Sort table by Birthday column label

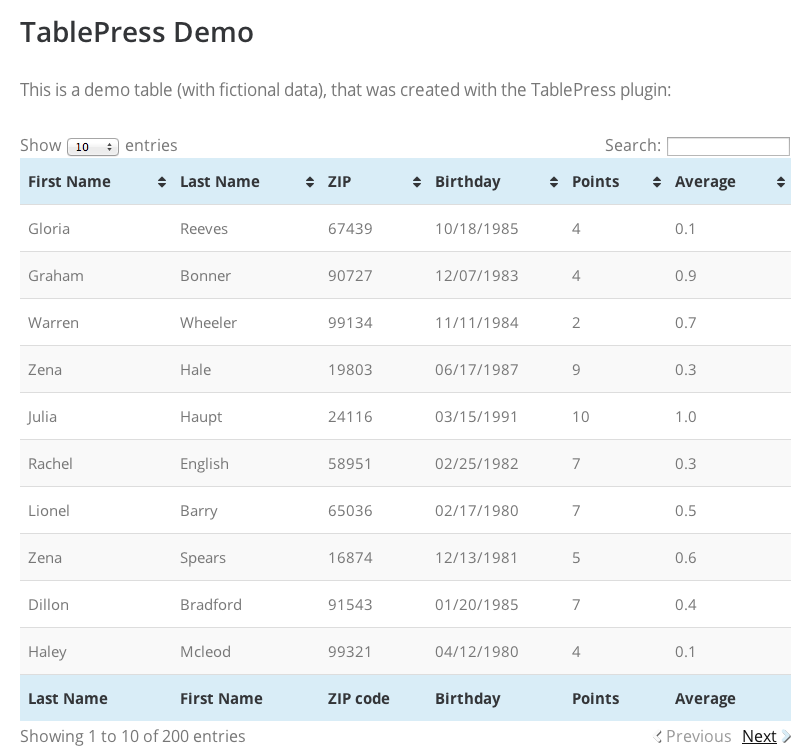coord(467,182)
